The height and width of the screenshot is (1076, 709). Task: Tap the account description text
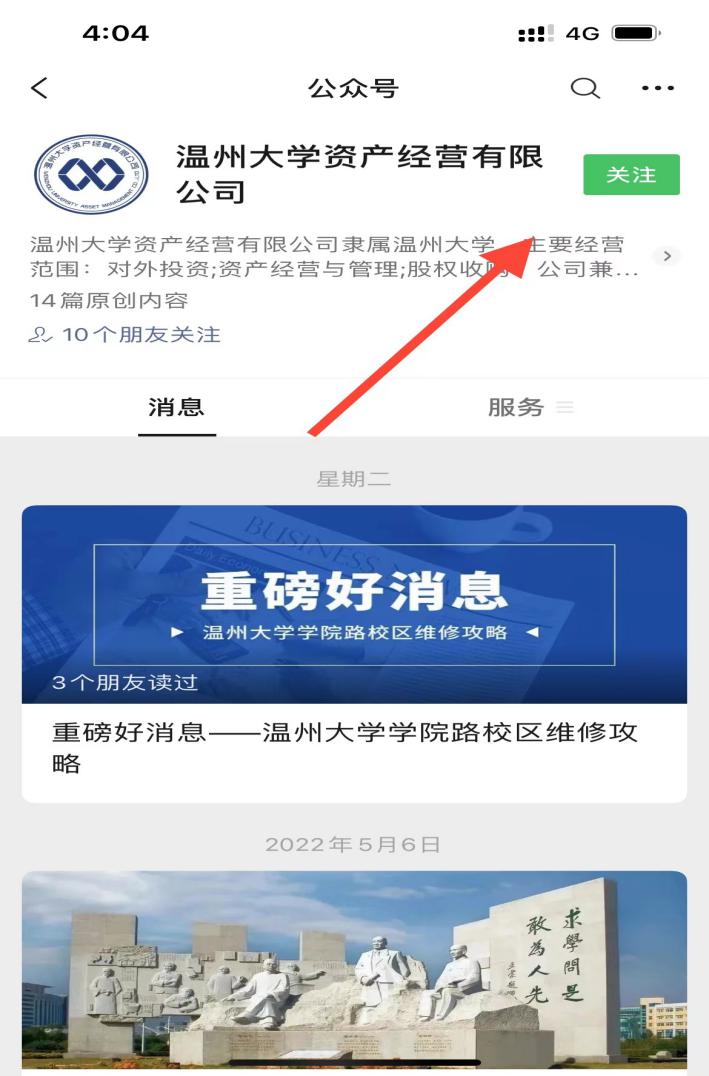click(x=334, y=257)
